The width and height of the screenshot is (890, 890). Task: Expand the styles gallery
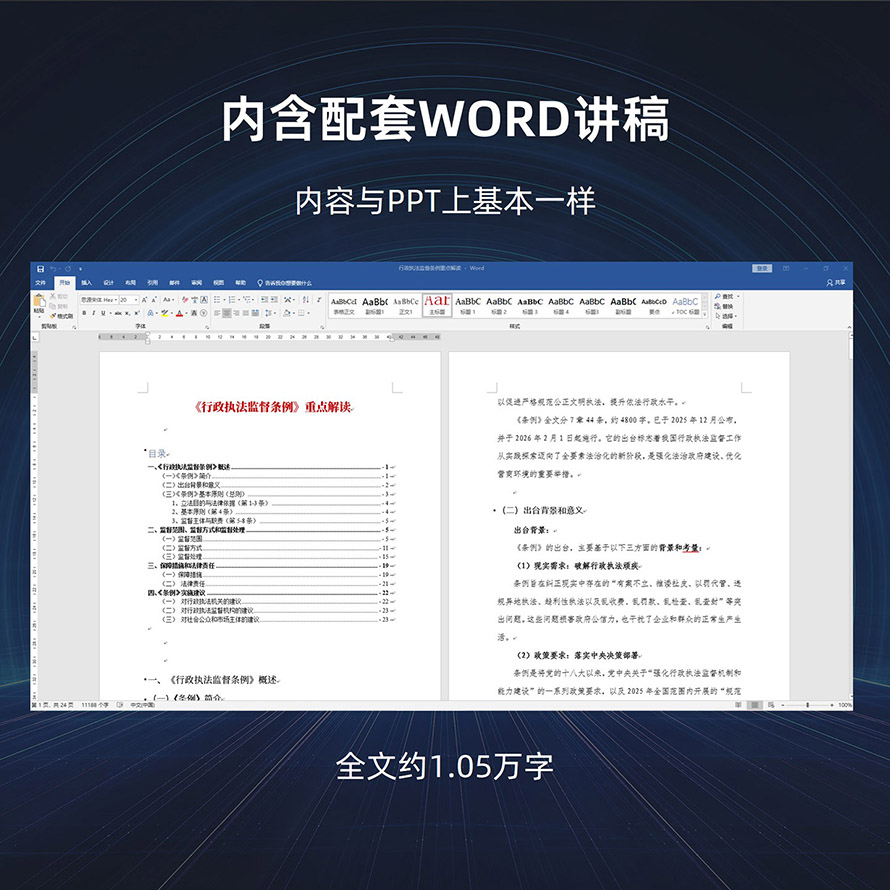[706, 312]
